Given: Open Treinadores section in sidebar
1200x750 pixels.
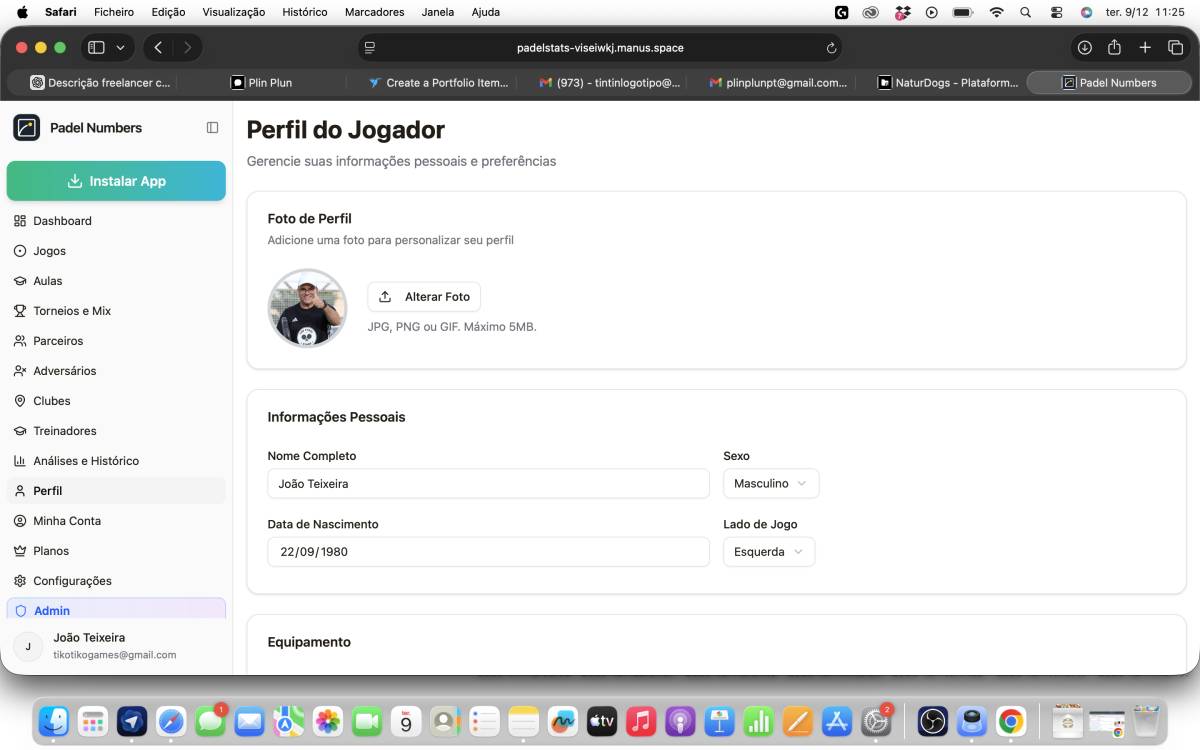Looking at the screenshot, I should (x=116, y=431).
